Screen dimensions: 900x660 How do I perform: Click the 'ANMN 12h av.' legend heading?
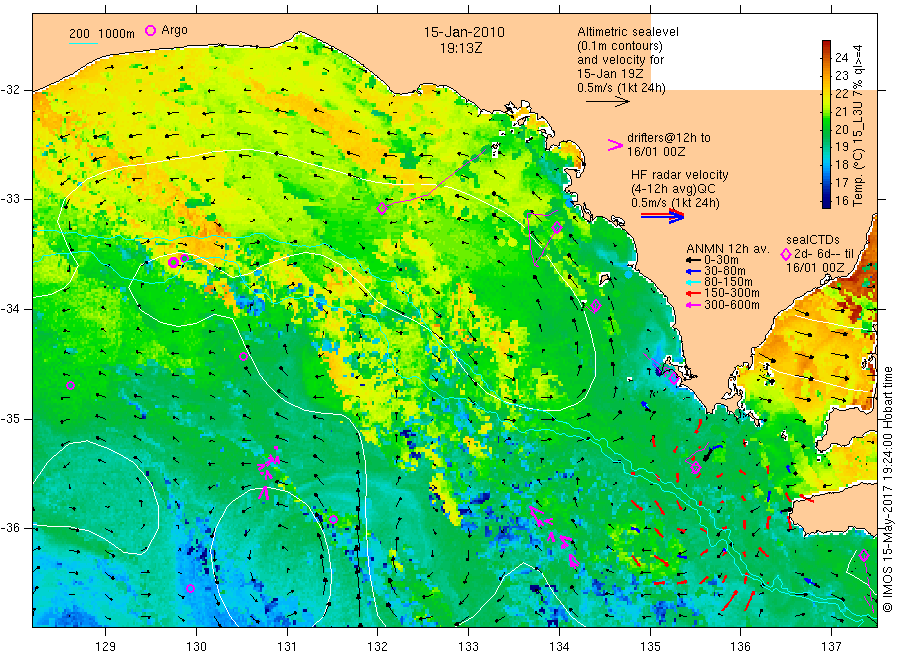(728, 249)
